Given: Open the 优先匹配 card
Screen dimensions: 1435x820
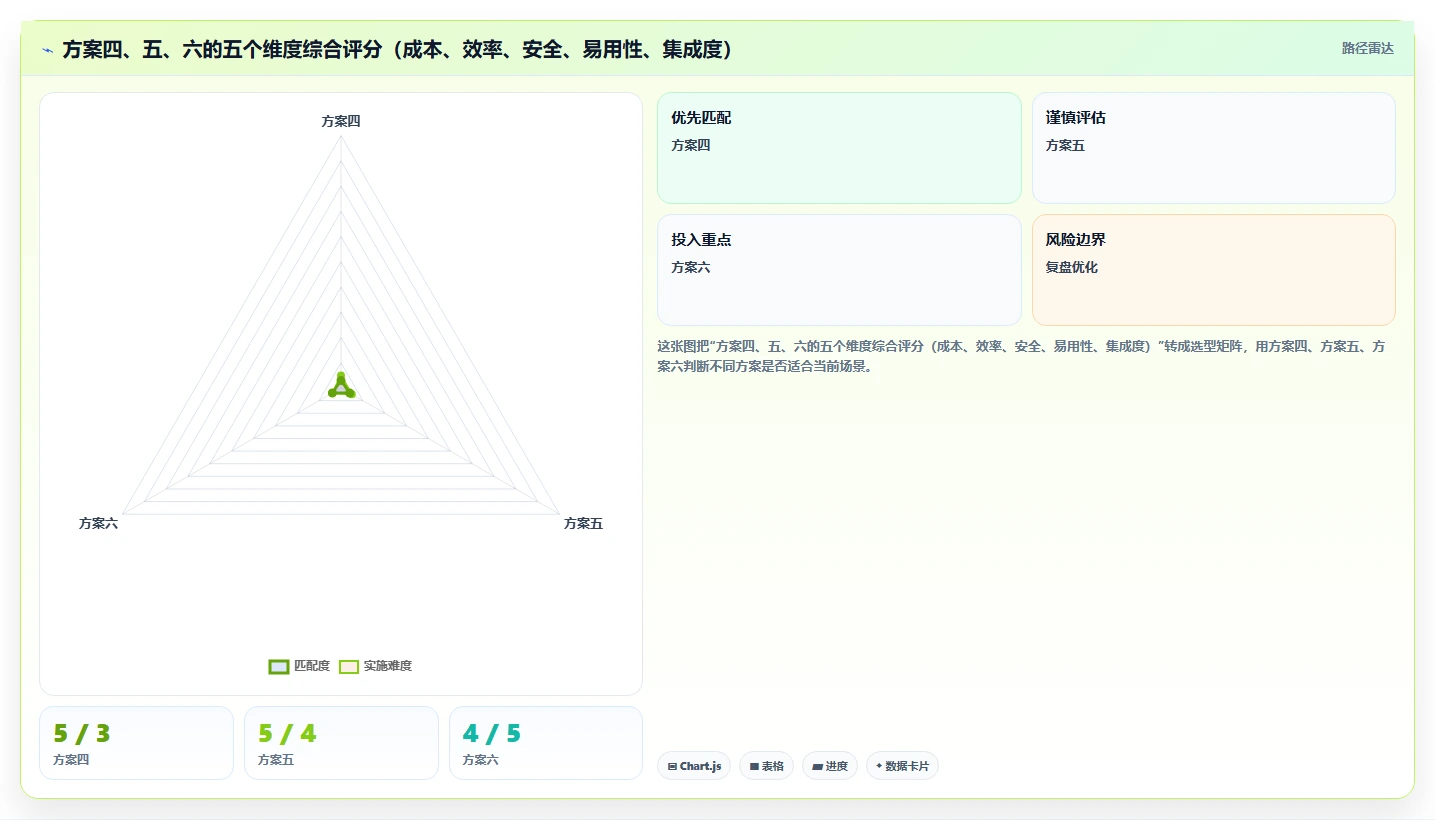Looking at the screenshot, I should pyautogui.click(x=839, y=148).
